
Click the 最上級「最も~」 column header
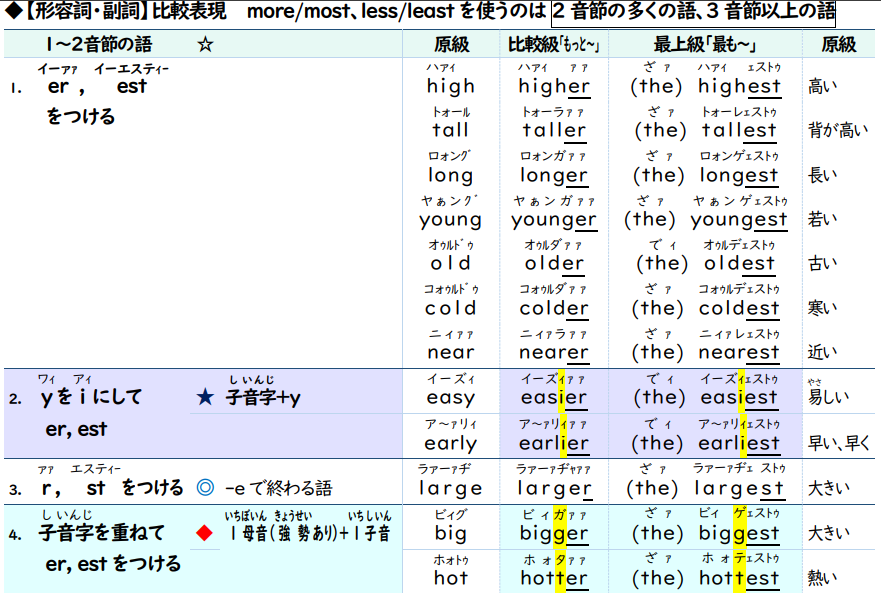click(704, 45)
